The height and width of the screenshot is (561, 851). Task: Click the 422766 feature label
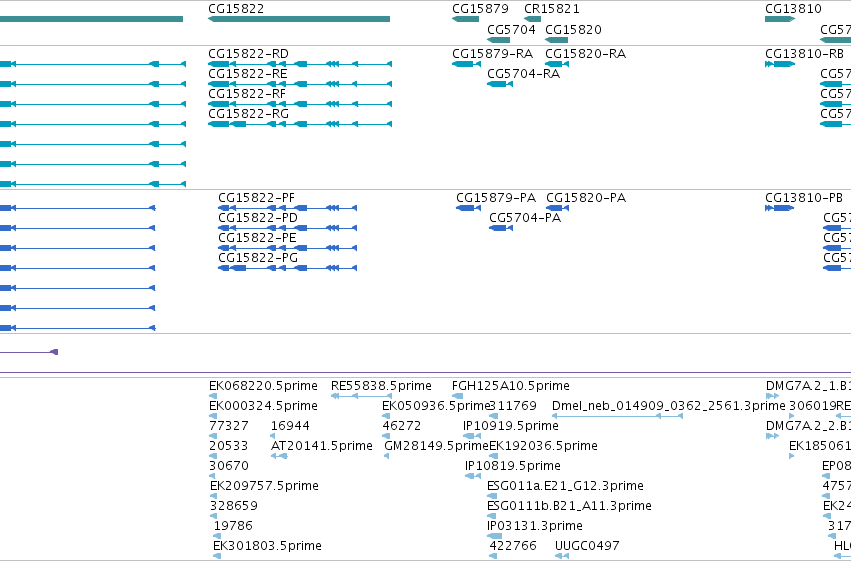point(513,546)
